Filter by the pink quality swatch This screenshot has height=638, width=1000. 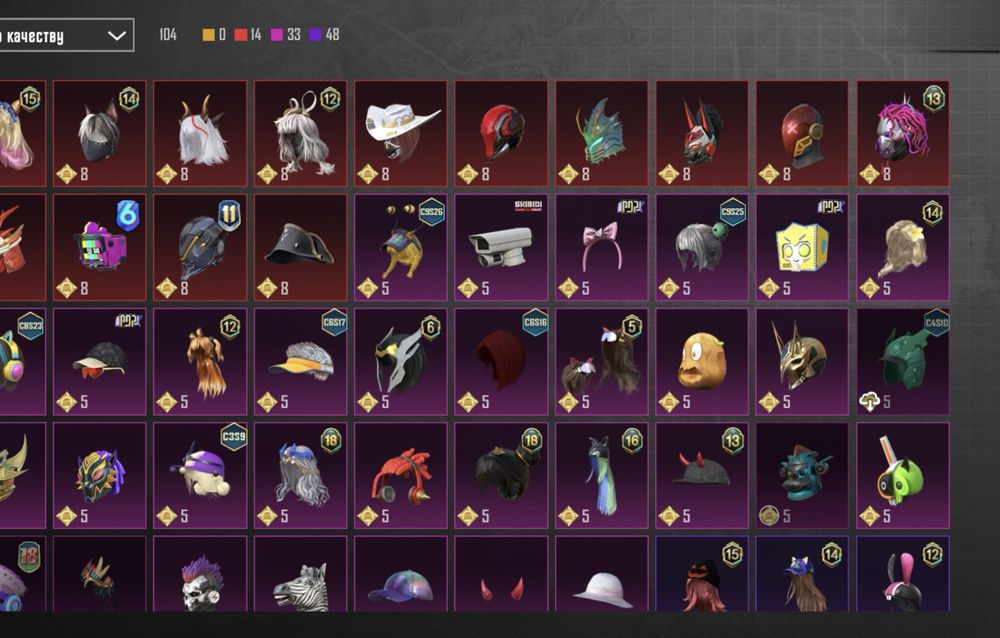click(x=277, y=35)
